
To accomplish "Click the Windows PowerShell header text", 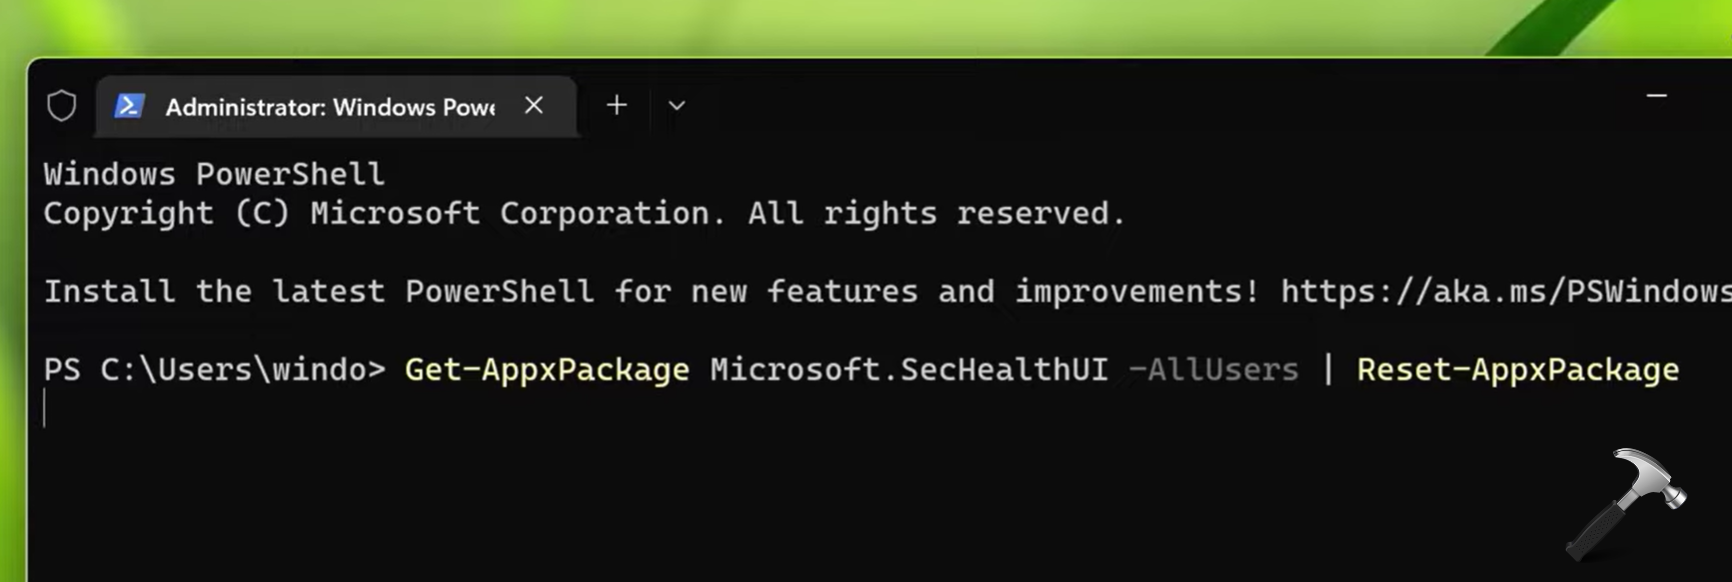I will click(213, 174).
